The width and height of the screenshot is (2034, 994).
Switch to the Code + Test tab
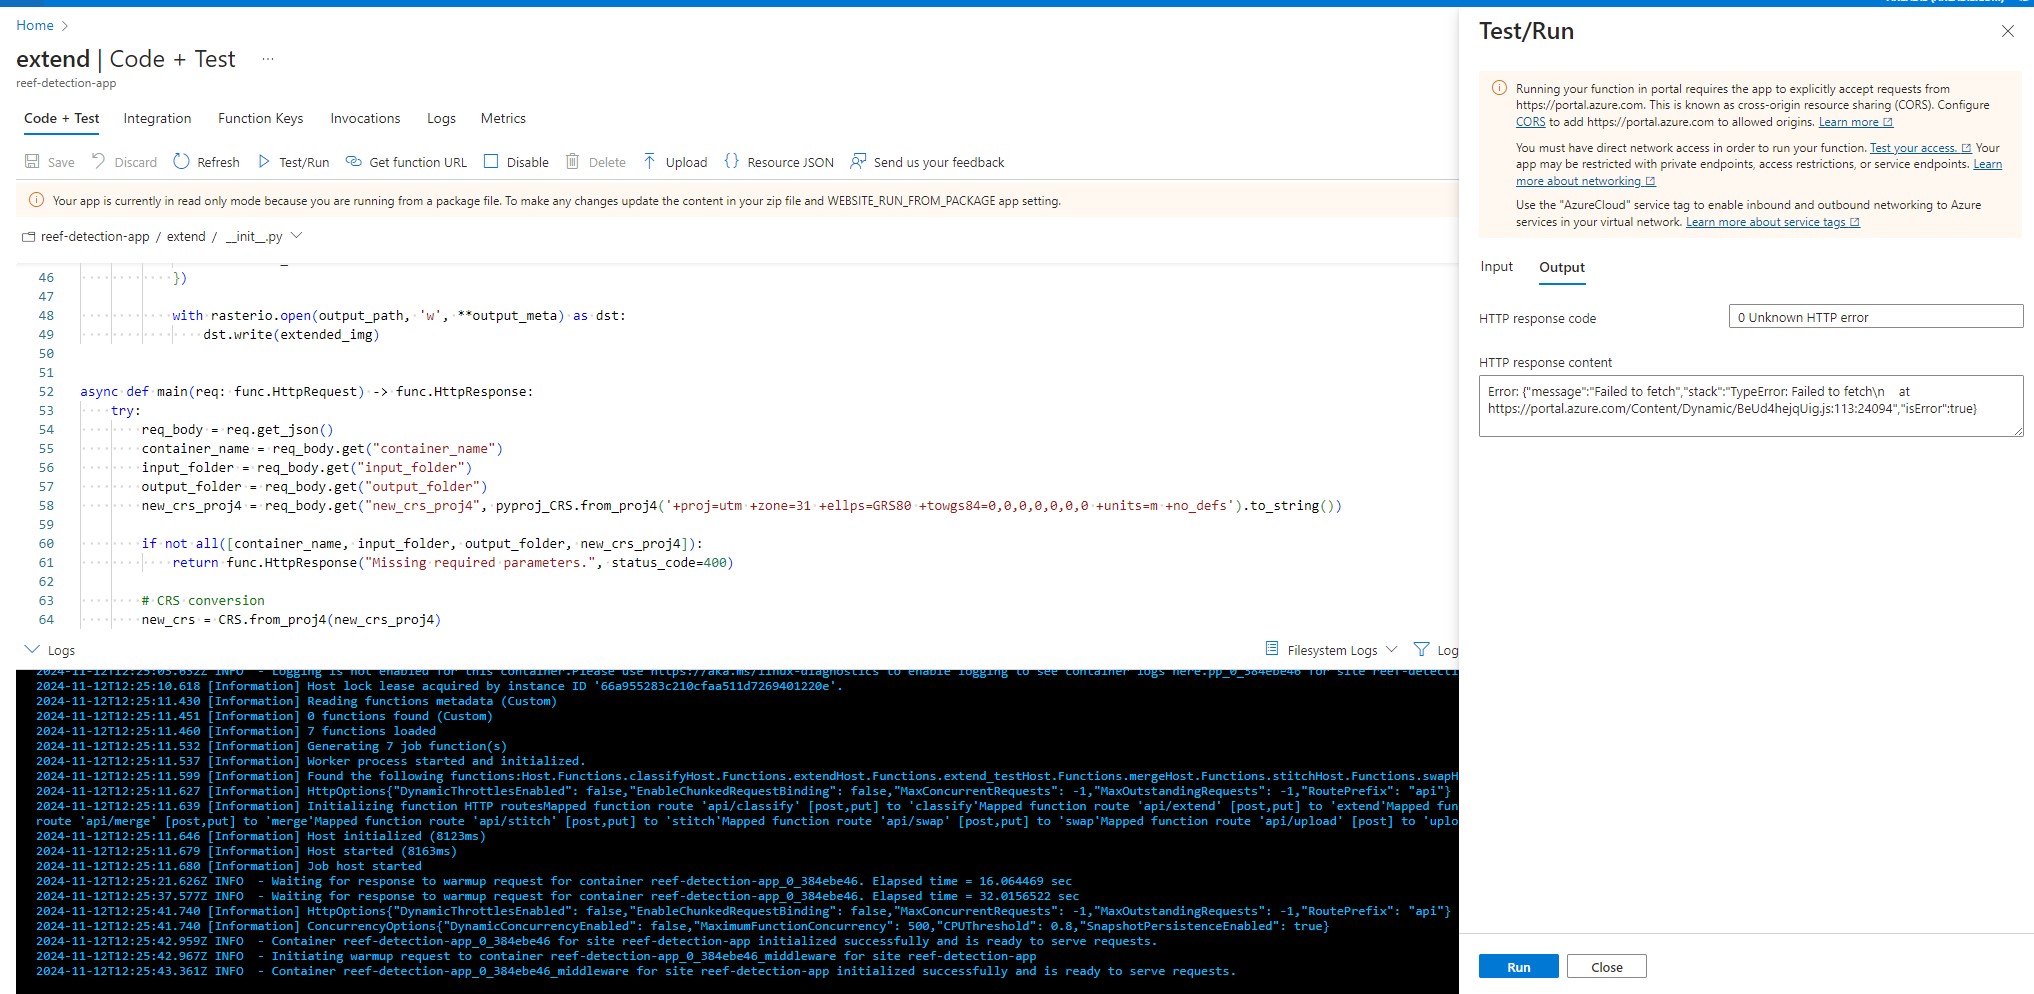point(61,118)
